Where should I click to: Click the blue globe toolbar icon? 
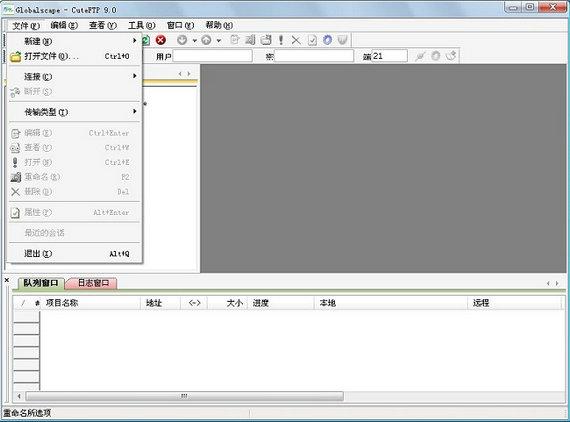[x=327, y=40]
